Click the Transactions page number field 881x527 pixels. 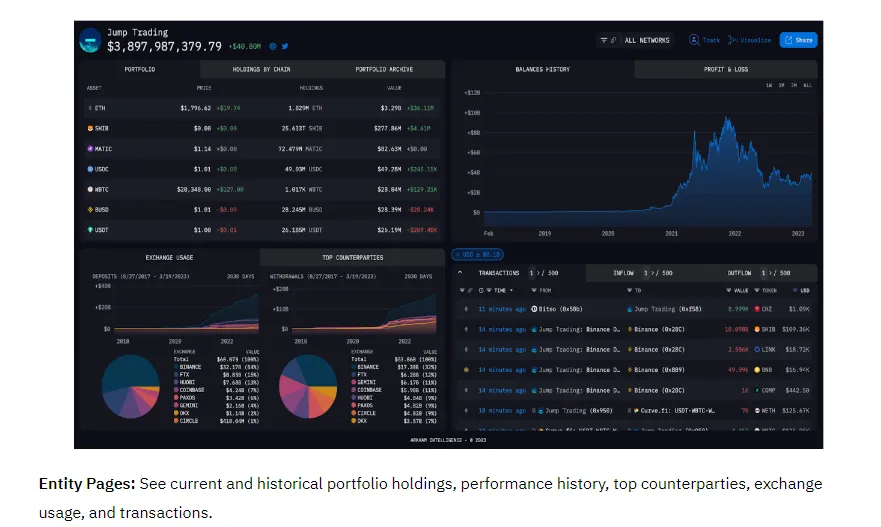tap(532, 273)
